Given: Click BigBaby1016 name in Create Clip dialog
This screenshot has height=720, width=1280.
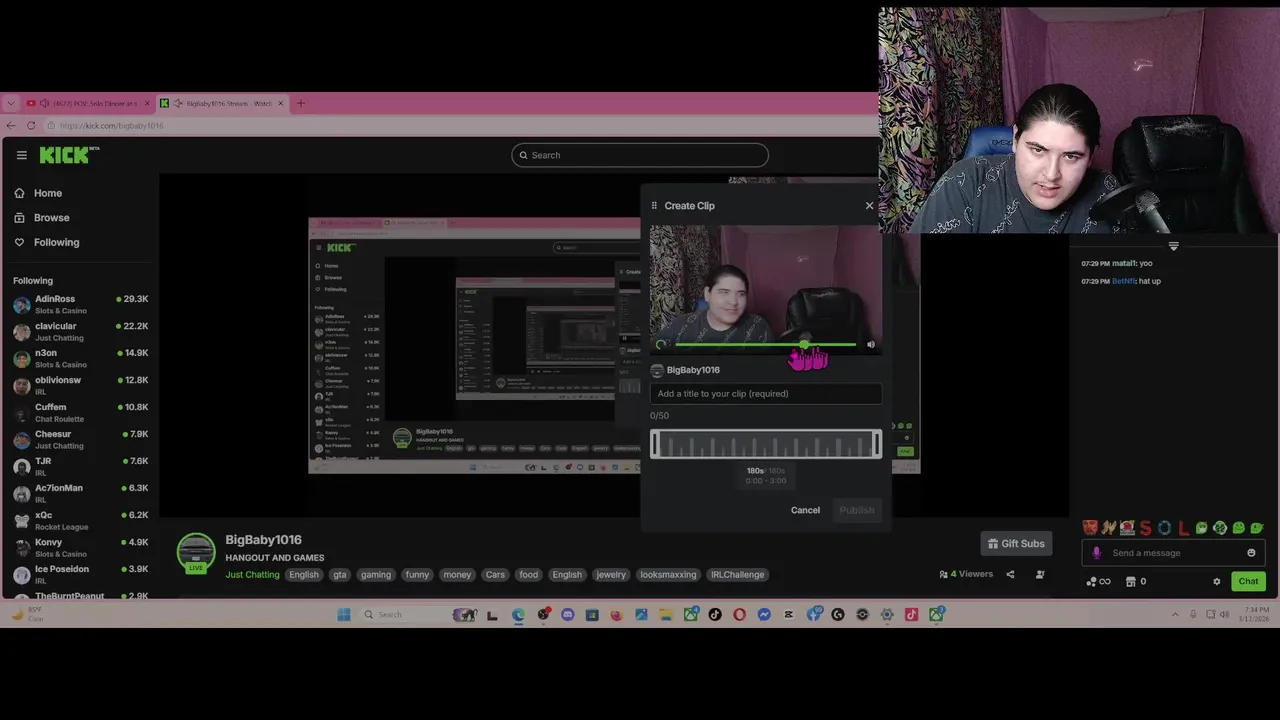Looking at the screenshot, I should (693, 370).
